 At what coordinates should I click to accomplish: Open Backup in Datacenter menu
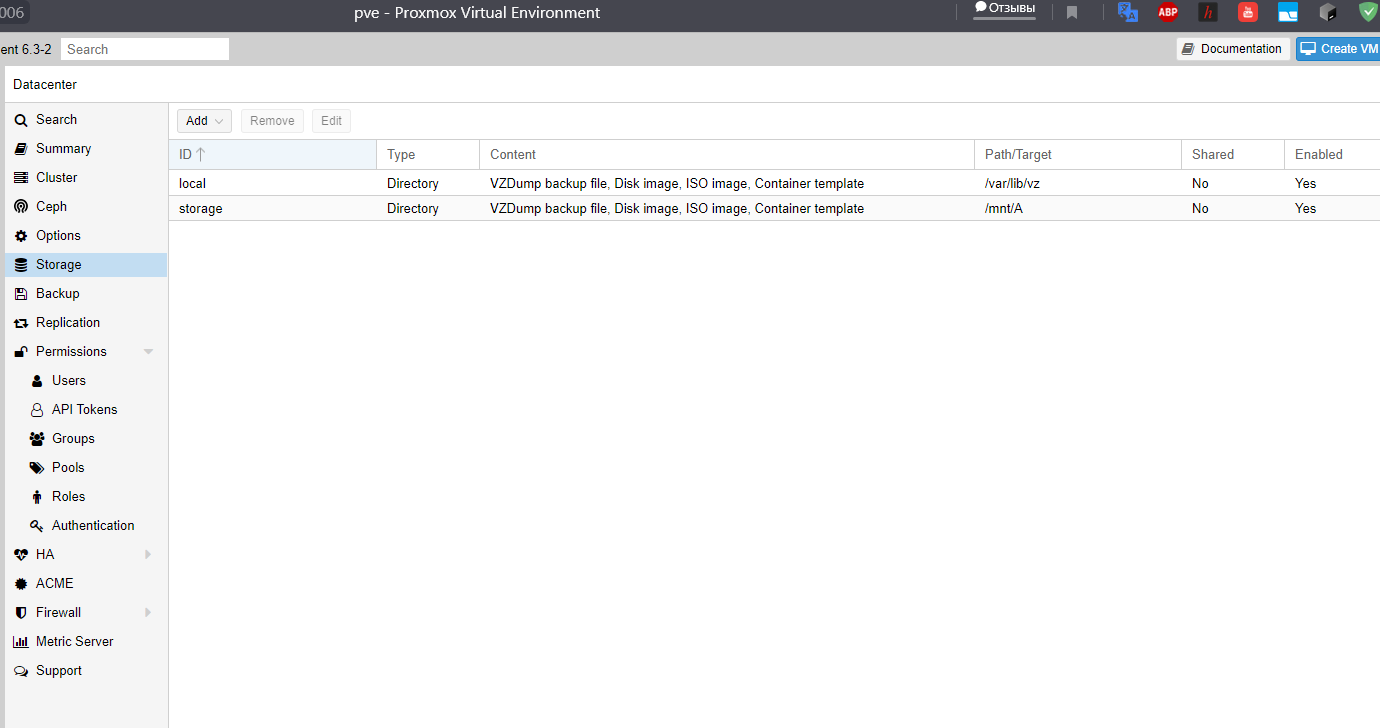coord(57,294)
